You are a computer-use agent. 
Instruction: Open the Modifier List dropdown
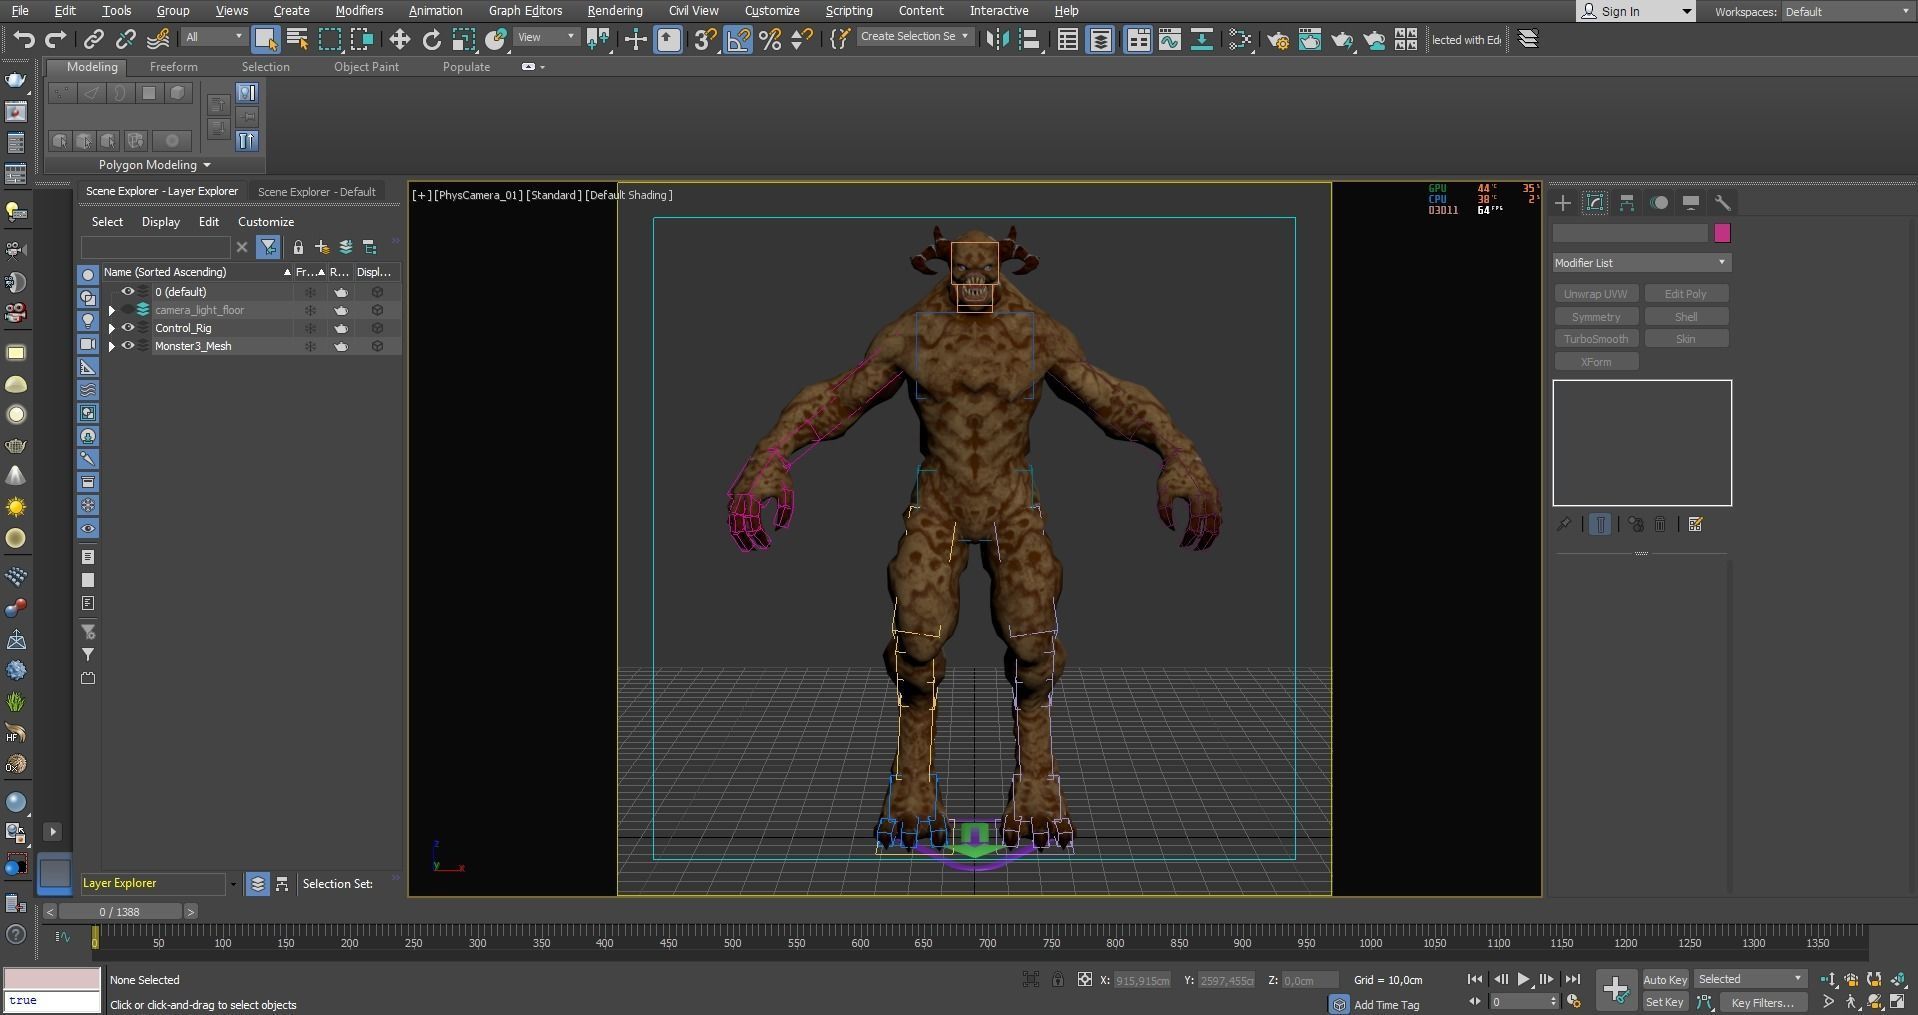pos(1641,262)
